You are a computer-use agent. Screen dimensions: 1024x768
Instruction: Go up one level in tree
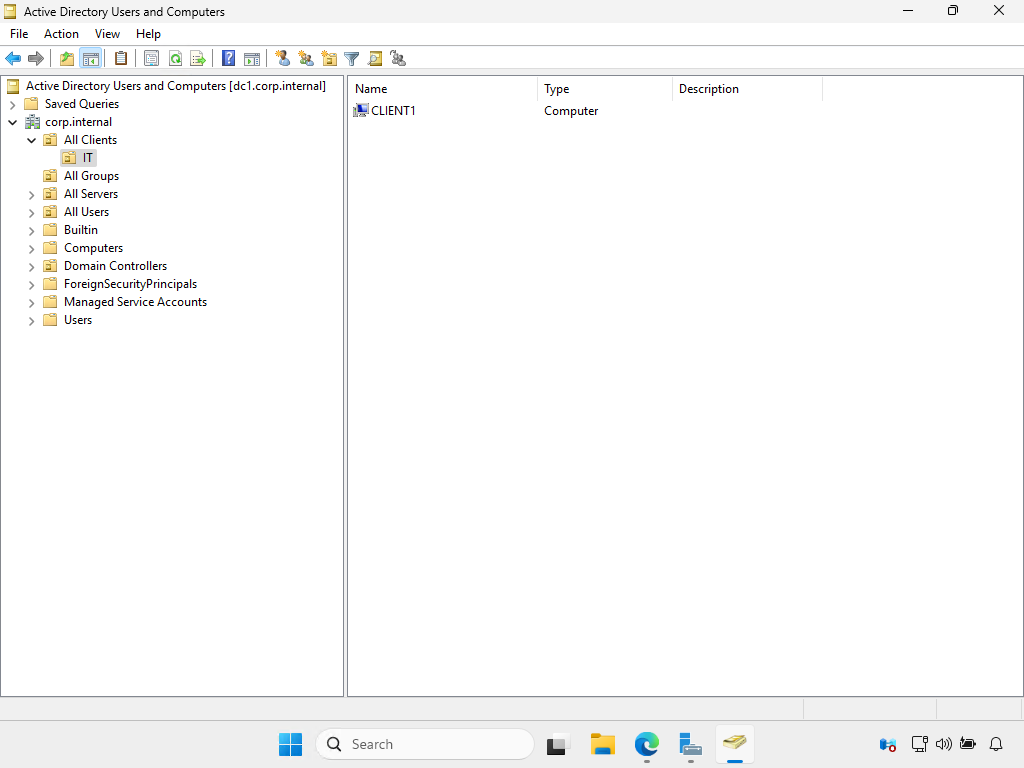pyautogui.click(x=67, y=59)
